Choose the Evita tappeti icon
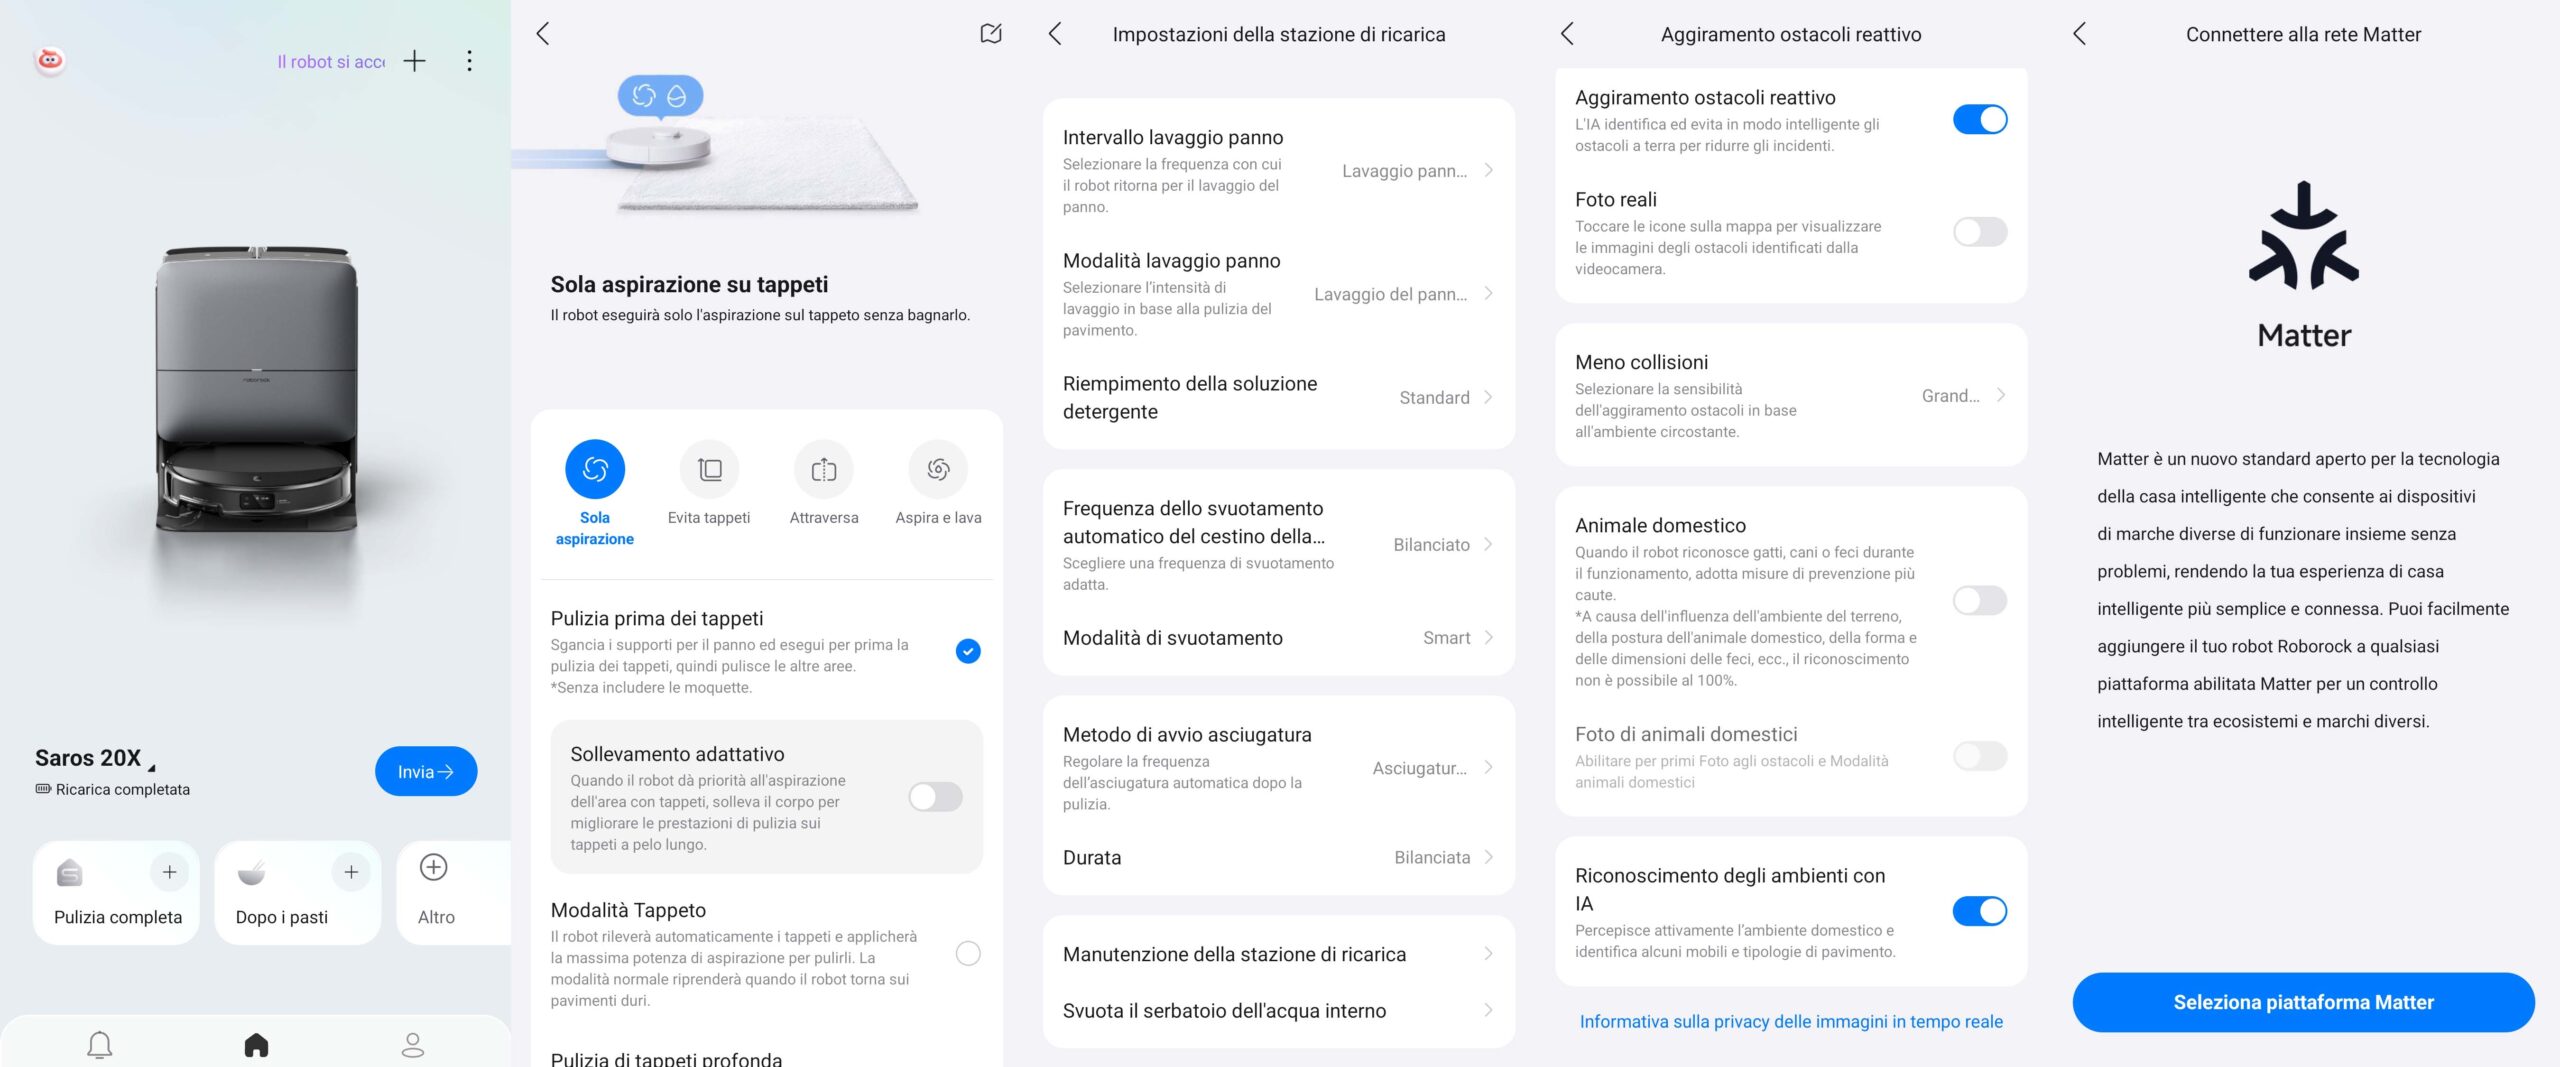This screenshot has width=2560, height=1067. [x=709, y=469]
